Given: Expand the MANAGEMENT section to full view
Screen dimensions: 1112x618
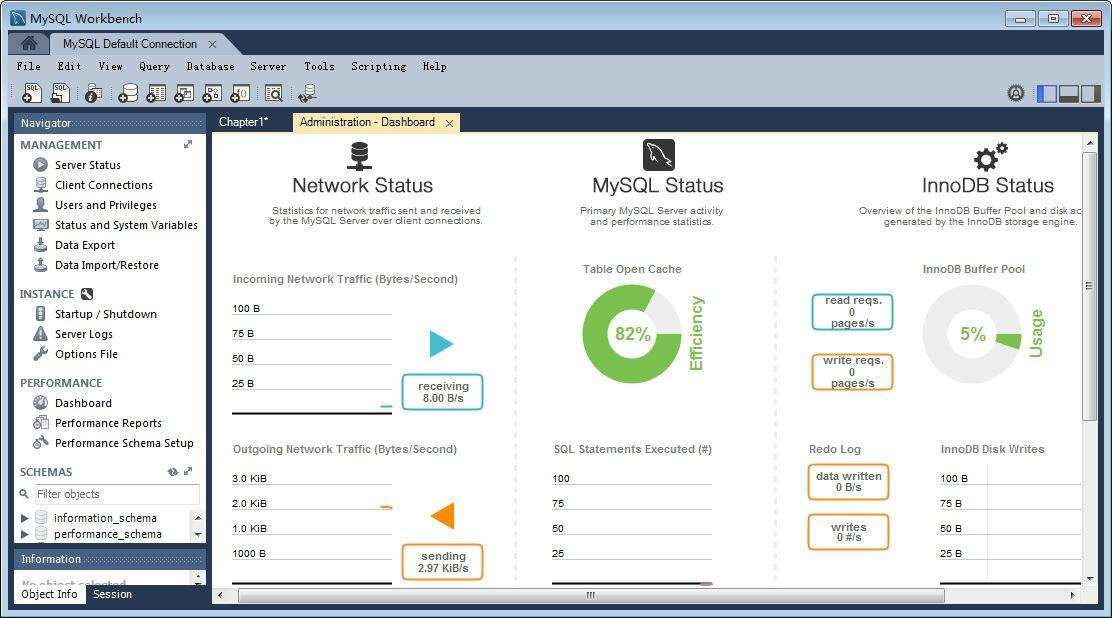Looking at the screenshot, I should tap(188, 144).
